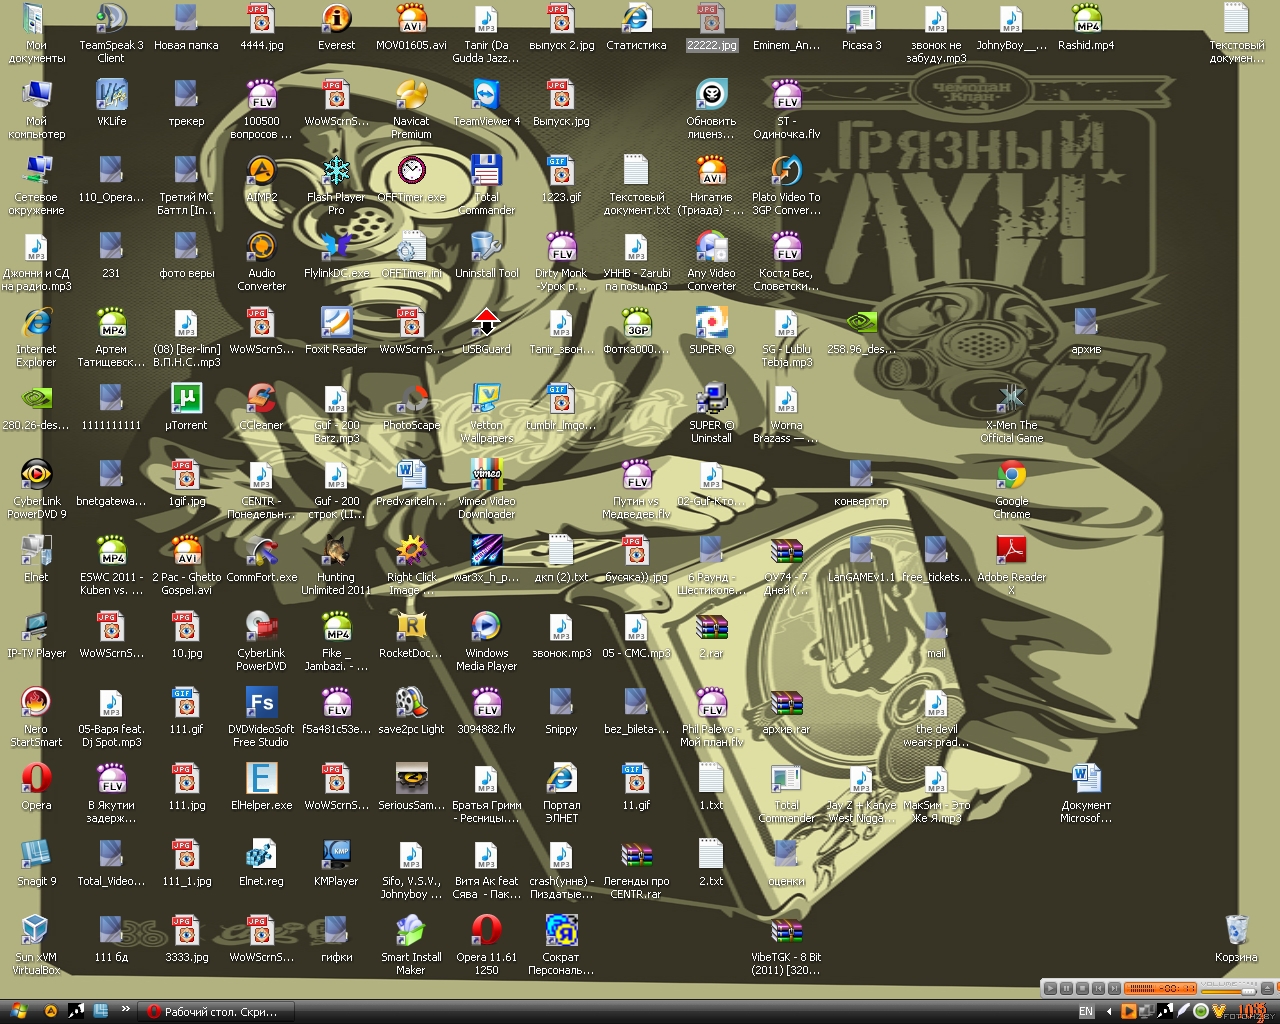This screenshot has width=1280, height=1024.
Task: Open the PhotoScape icon
Action: pyautogui.click(x=411, y=407)
